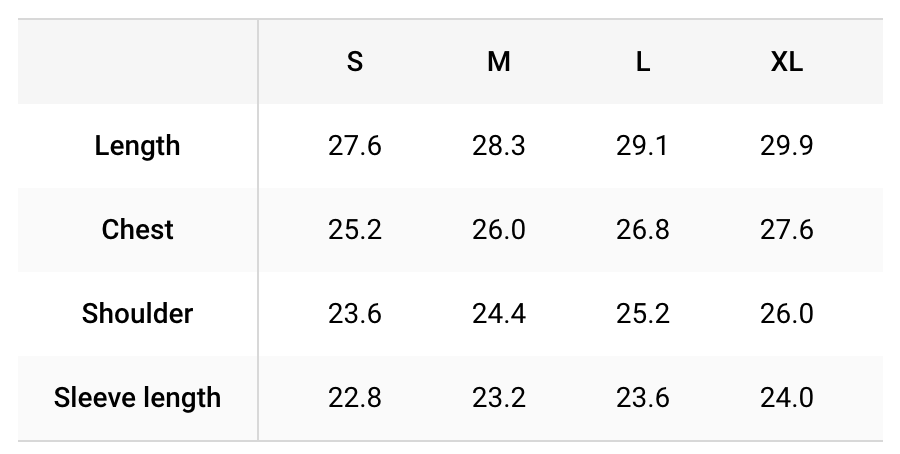900x454 pixels.
Task: Select the 26.0 Shoulder value for XL
Action: [786, 314]
